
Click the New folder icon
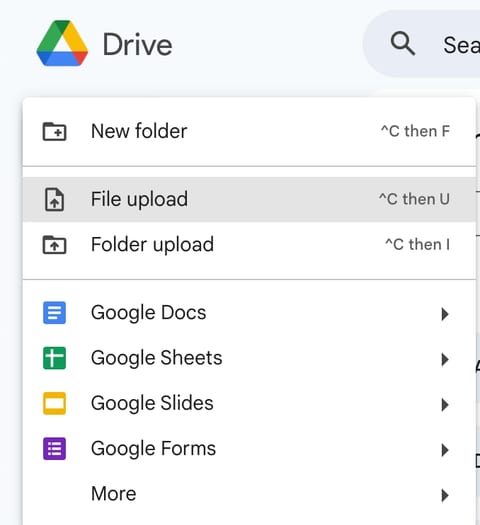55,131
